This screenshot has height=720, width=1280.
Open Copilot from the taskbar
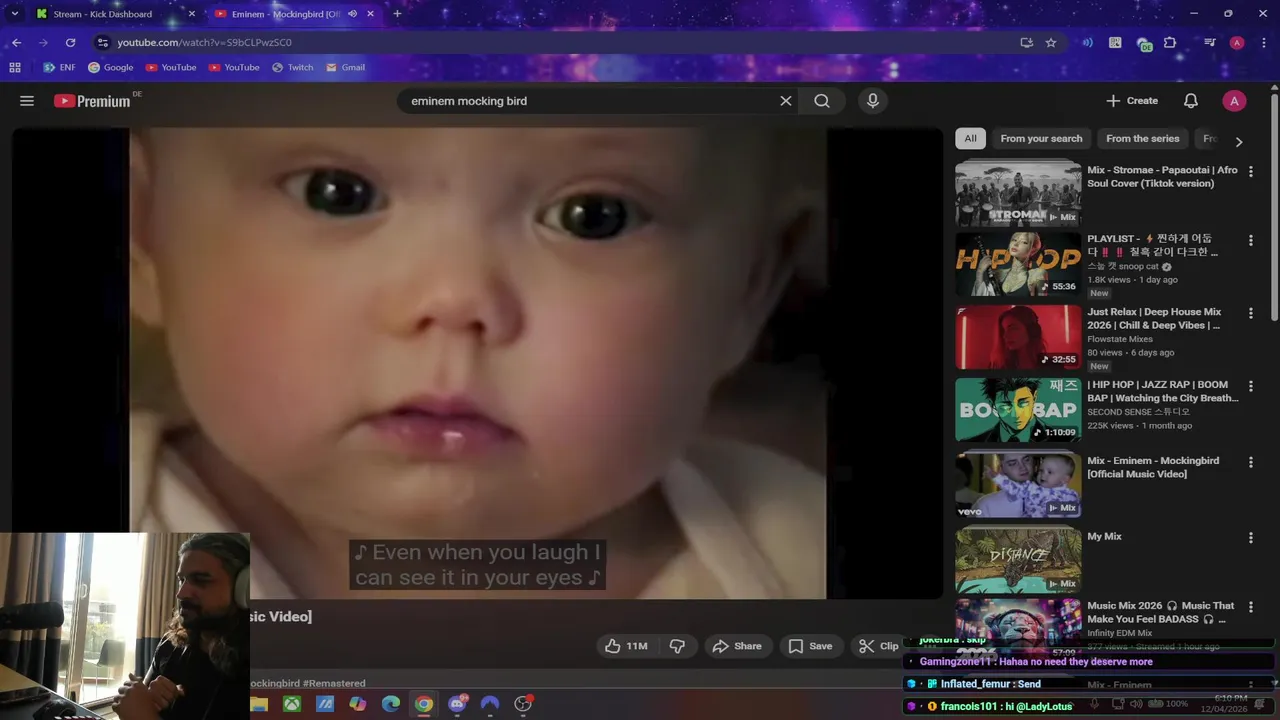(x=357, y=704)
